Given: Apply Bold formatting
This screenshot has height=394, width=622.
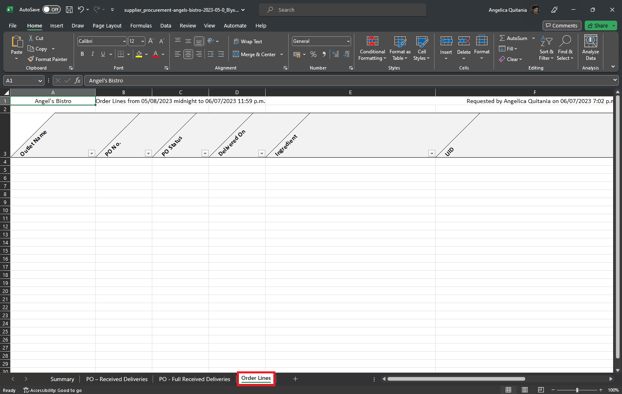Looking at the screenshot, I should click(x=82, y=54).
